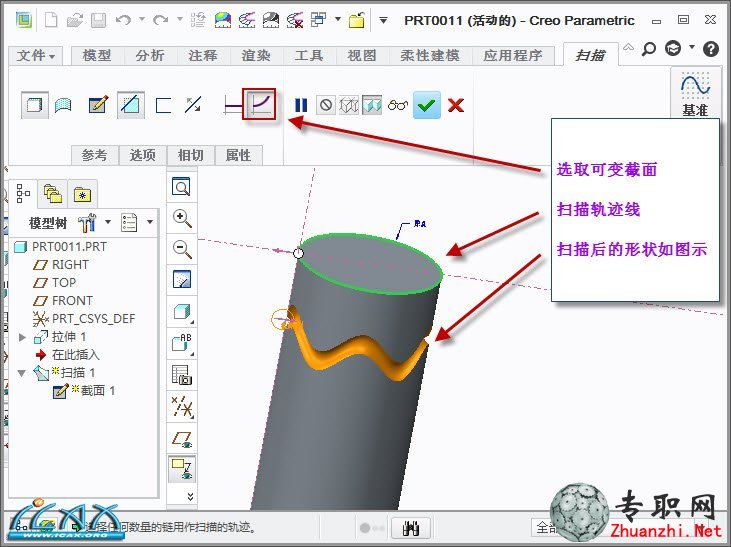This screenshot has height=547, width=731.
Task: Switch to the 视图 ribbon tab
Action: pyautogui.click(x=362, y=55)
